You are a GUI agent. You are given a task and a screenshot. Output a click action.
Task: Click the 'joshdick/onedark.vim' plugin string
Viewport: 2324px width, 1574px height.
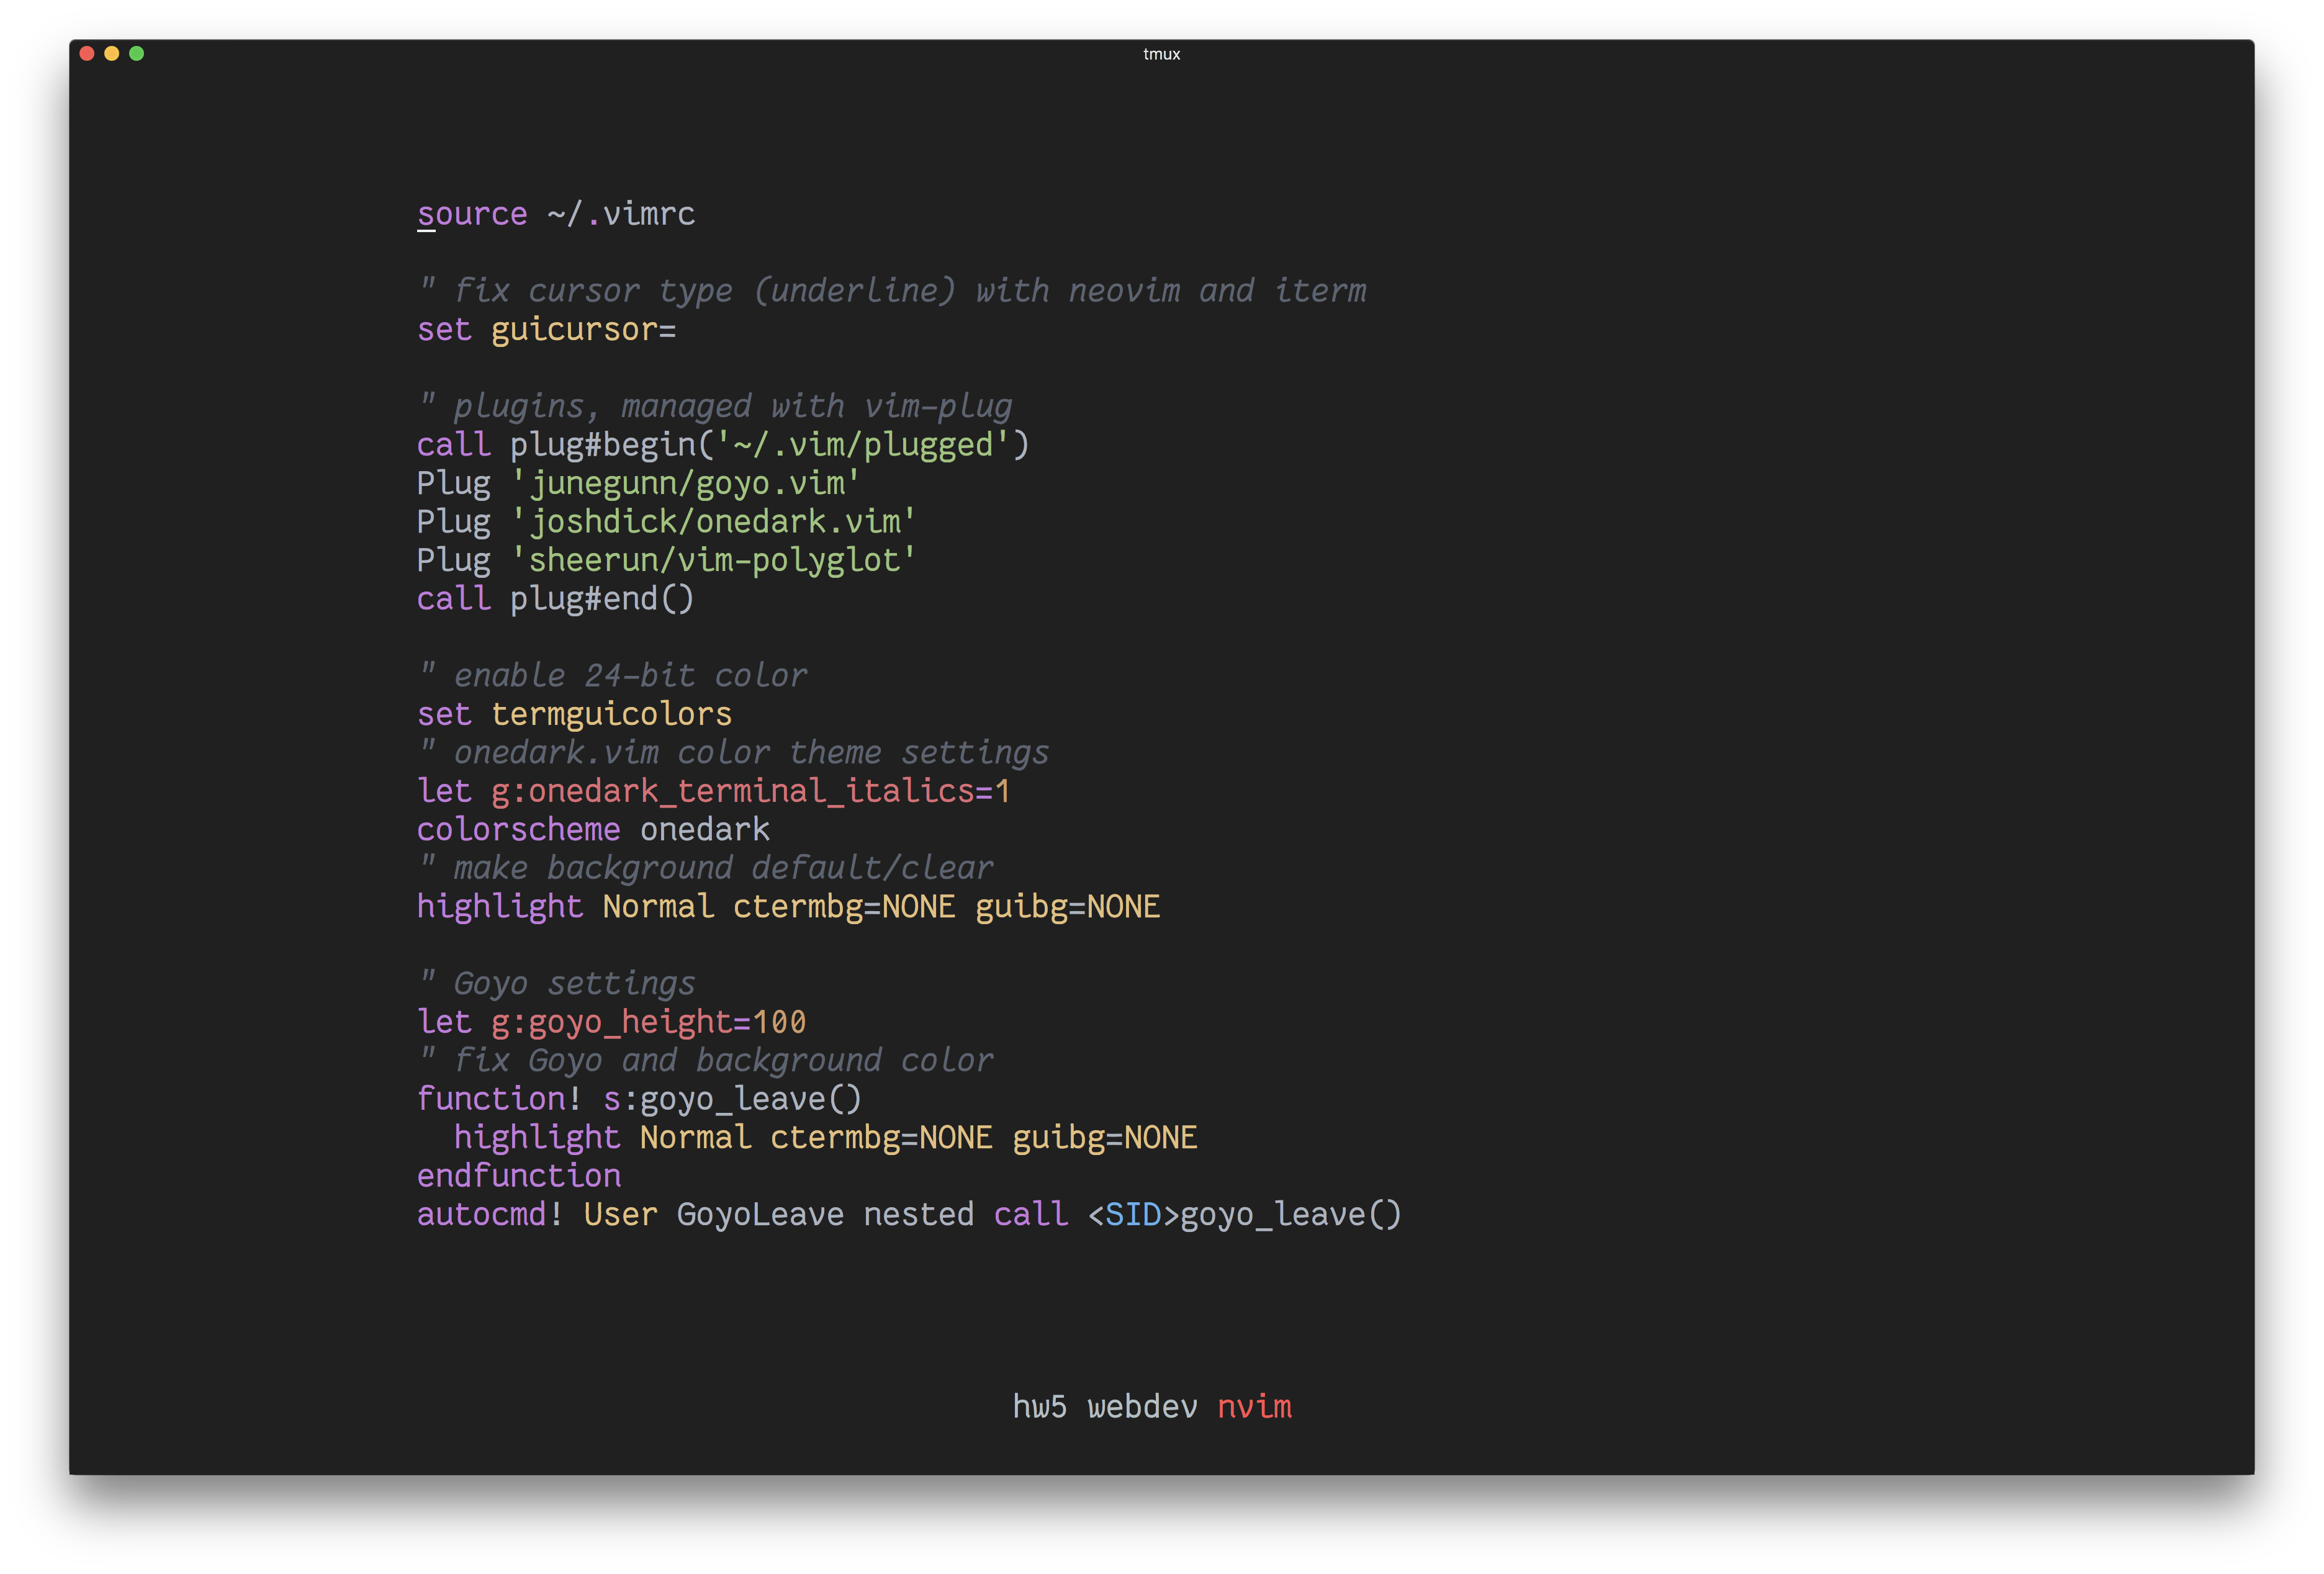[x=713, y=522]
